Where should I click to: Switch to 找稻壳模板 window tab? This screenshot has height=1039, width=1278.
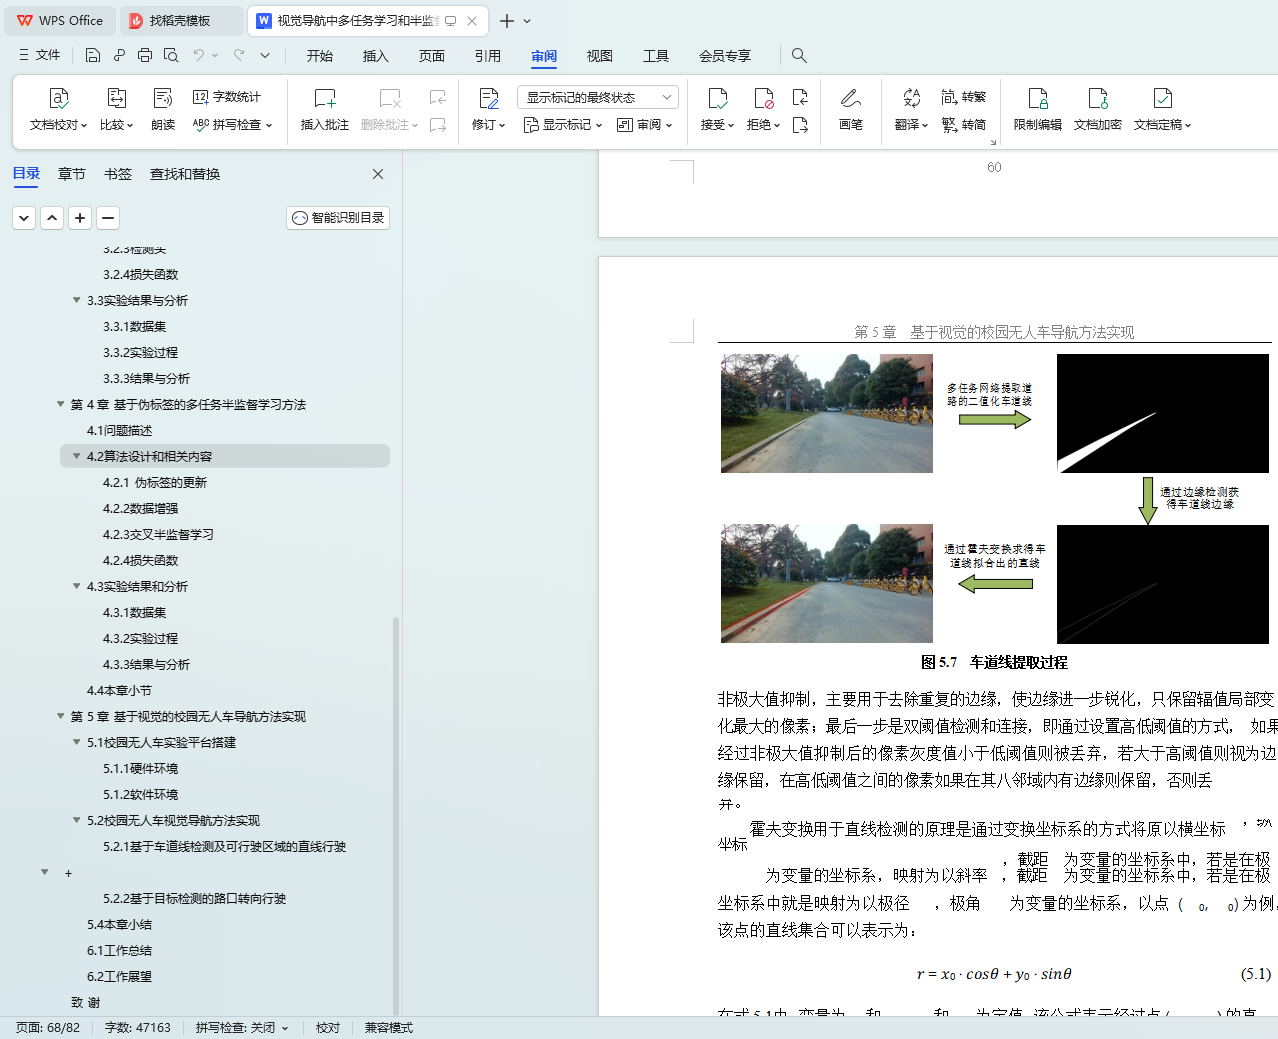pyautogui.click(x=180, y=21)
